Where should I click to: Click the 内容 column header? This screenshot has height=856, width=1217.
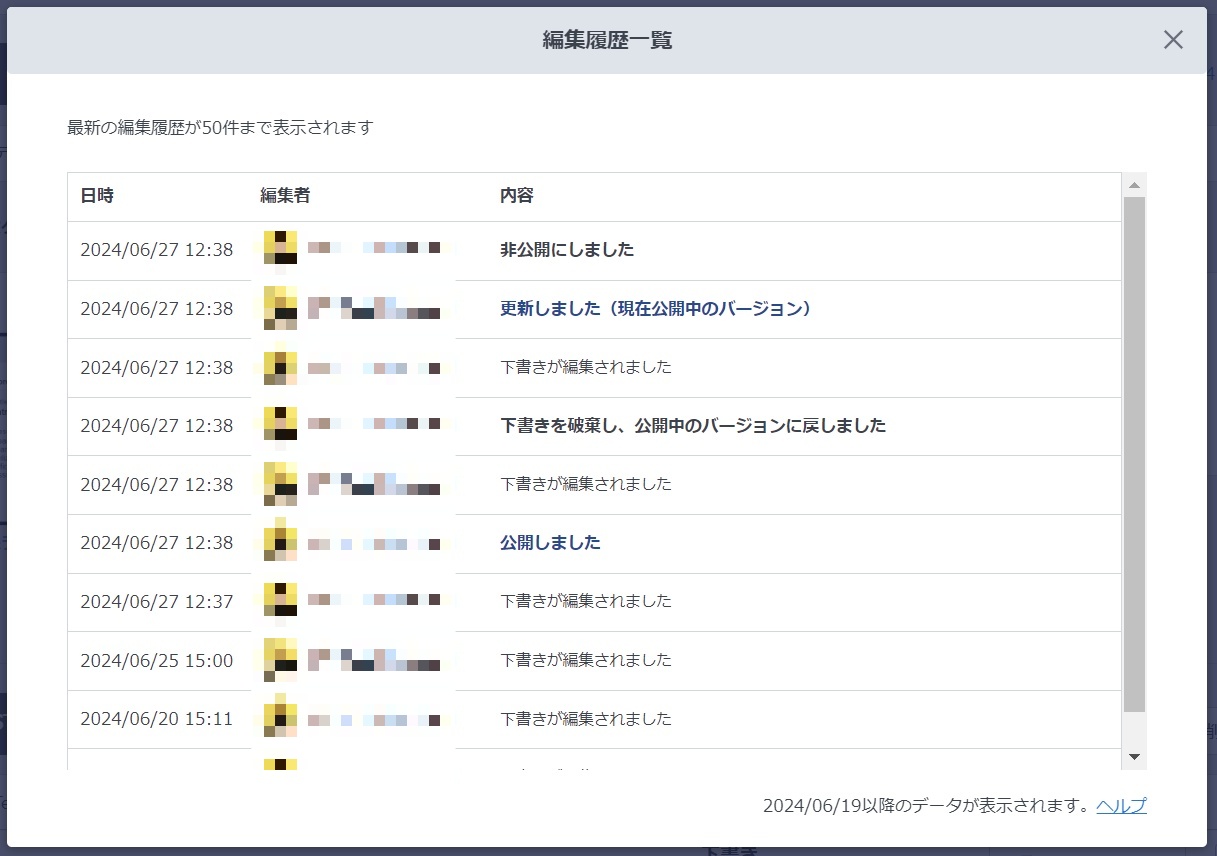point(517,196)
